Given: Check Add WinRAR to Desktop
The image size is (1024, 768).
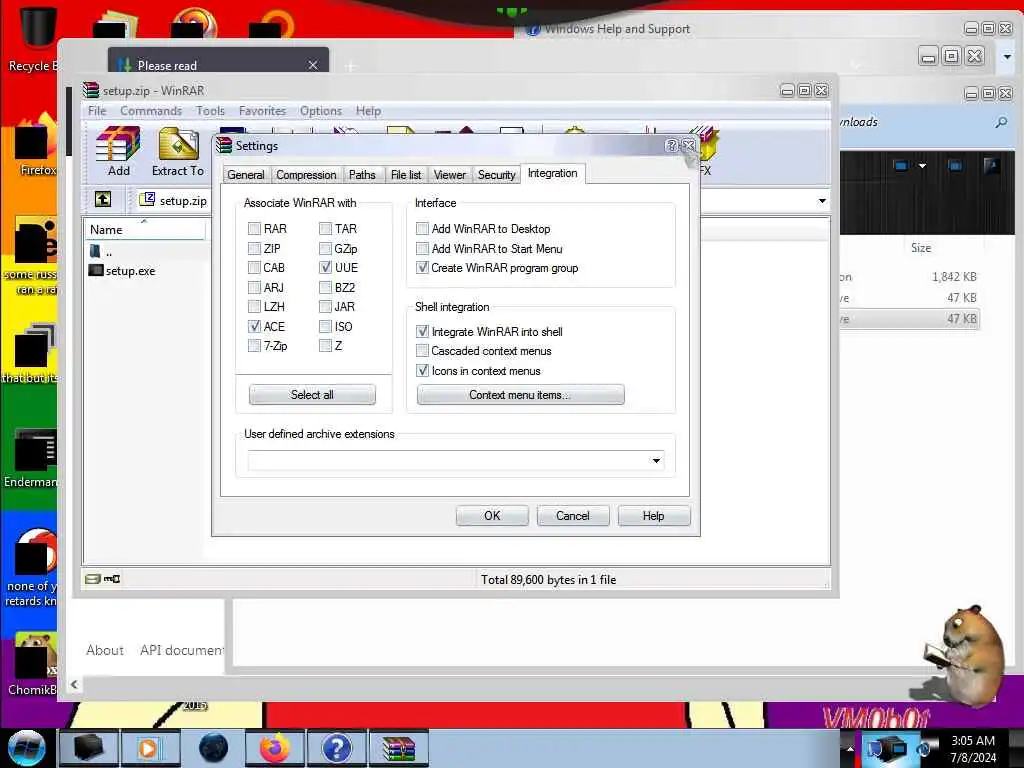Looking at the screenshot, I should (422, 229).
